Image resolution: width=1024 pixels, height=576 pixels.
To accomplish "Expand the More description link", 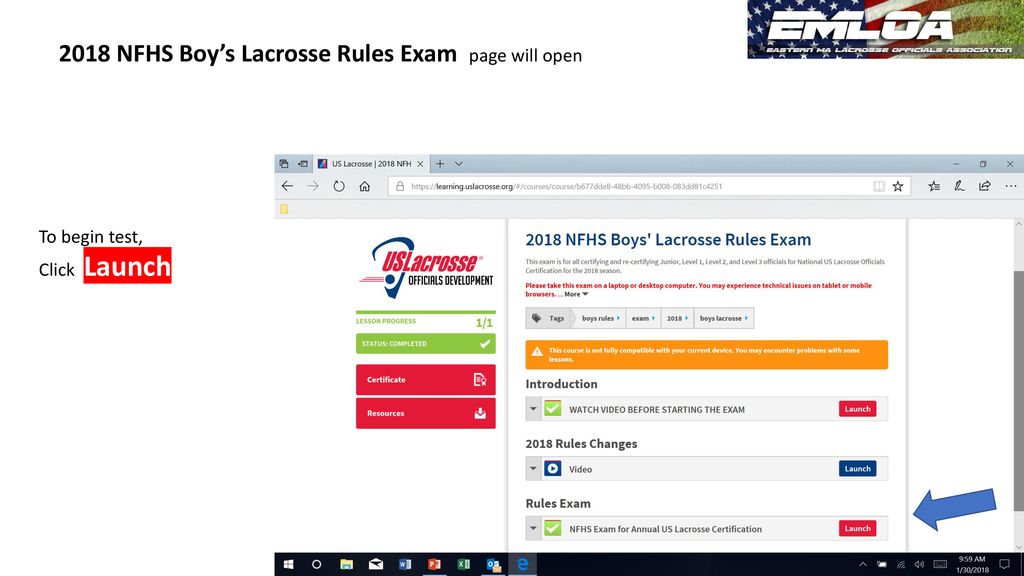I will [576, 295].
